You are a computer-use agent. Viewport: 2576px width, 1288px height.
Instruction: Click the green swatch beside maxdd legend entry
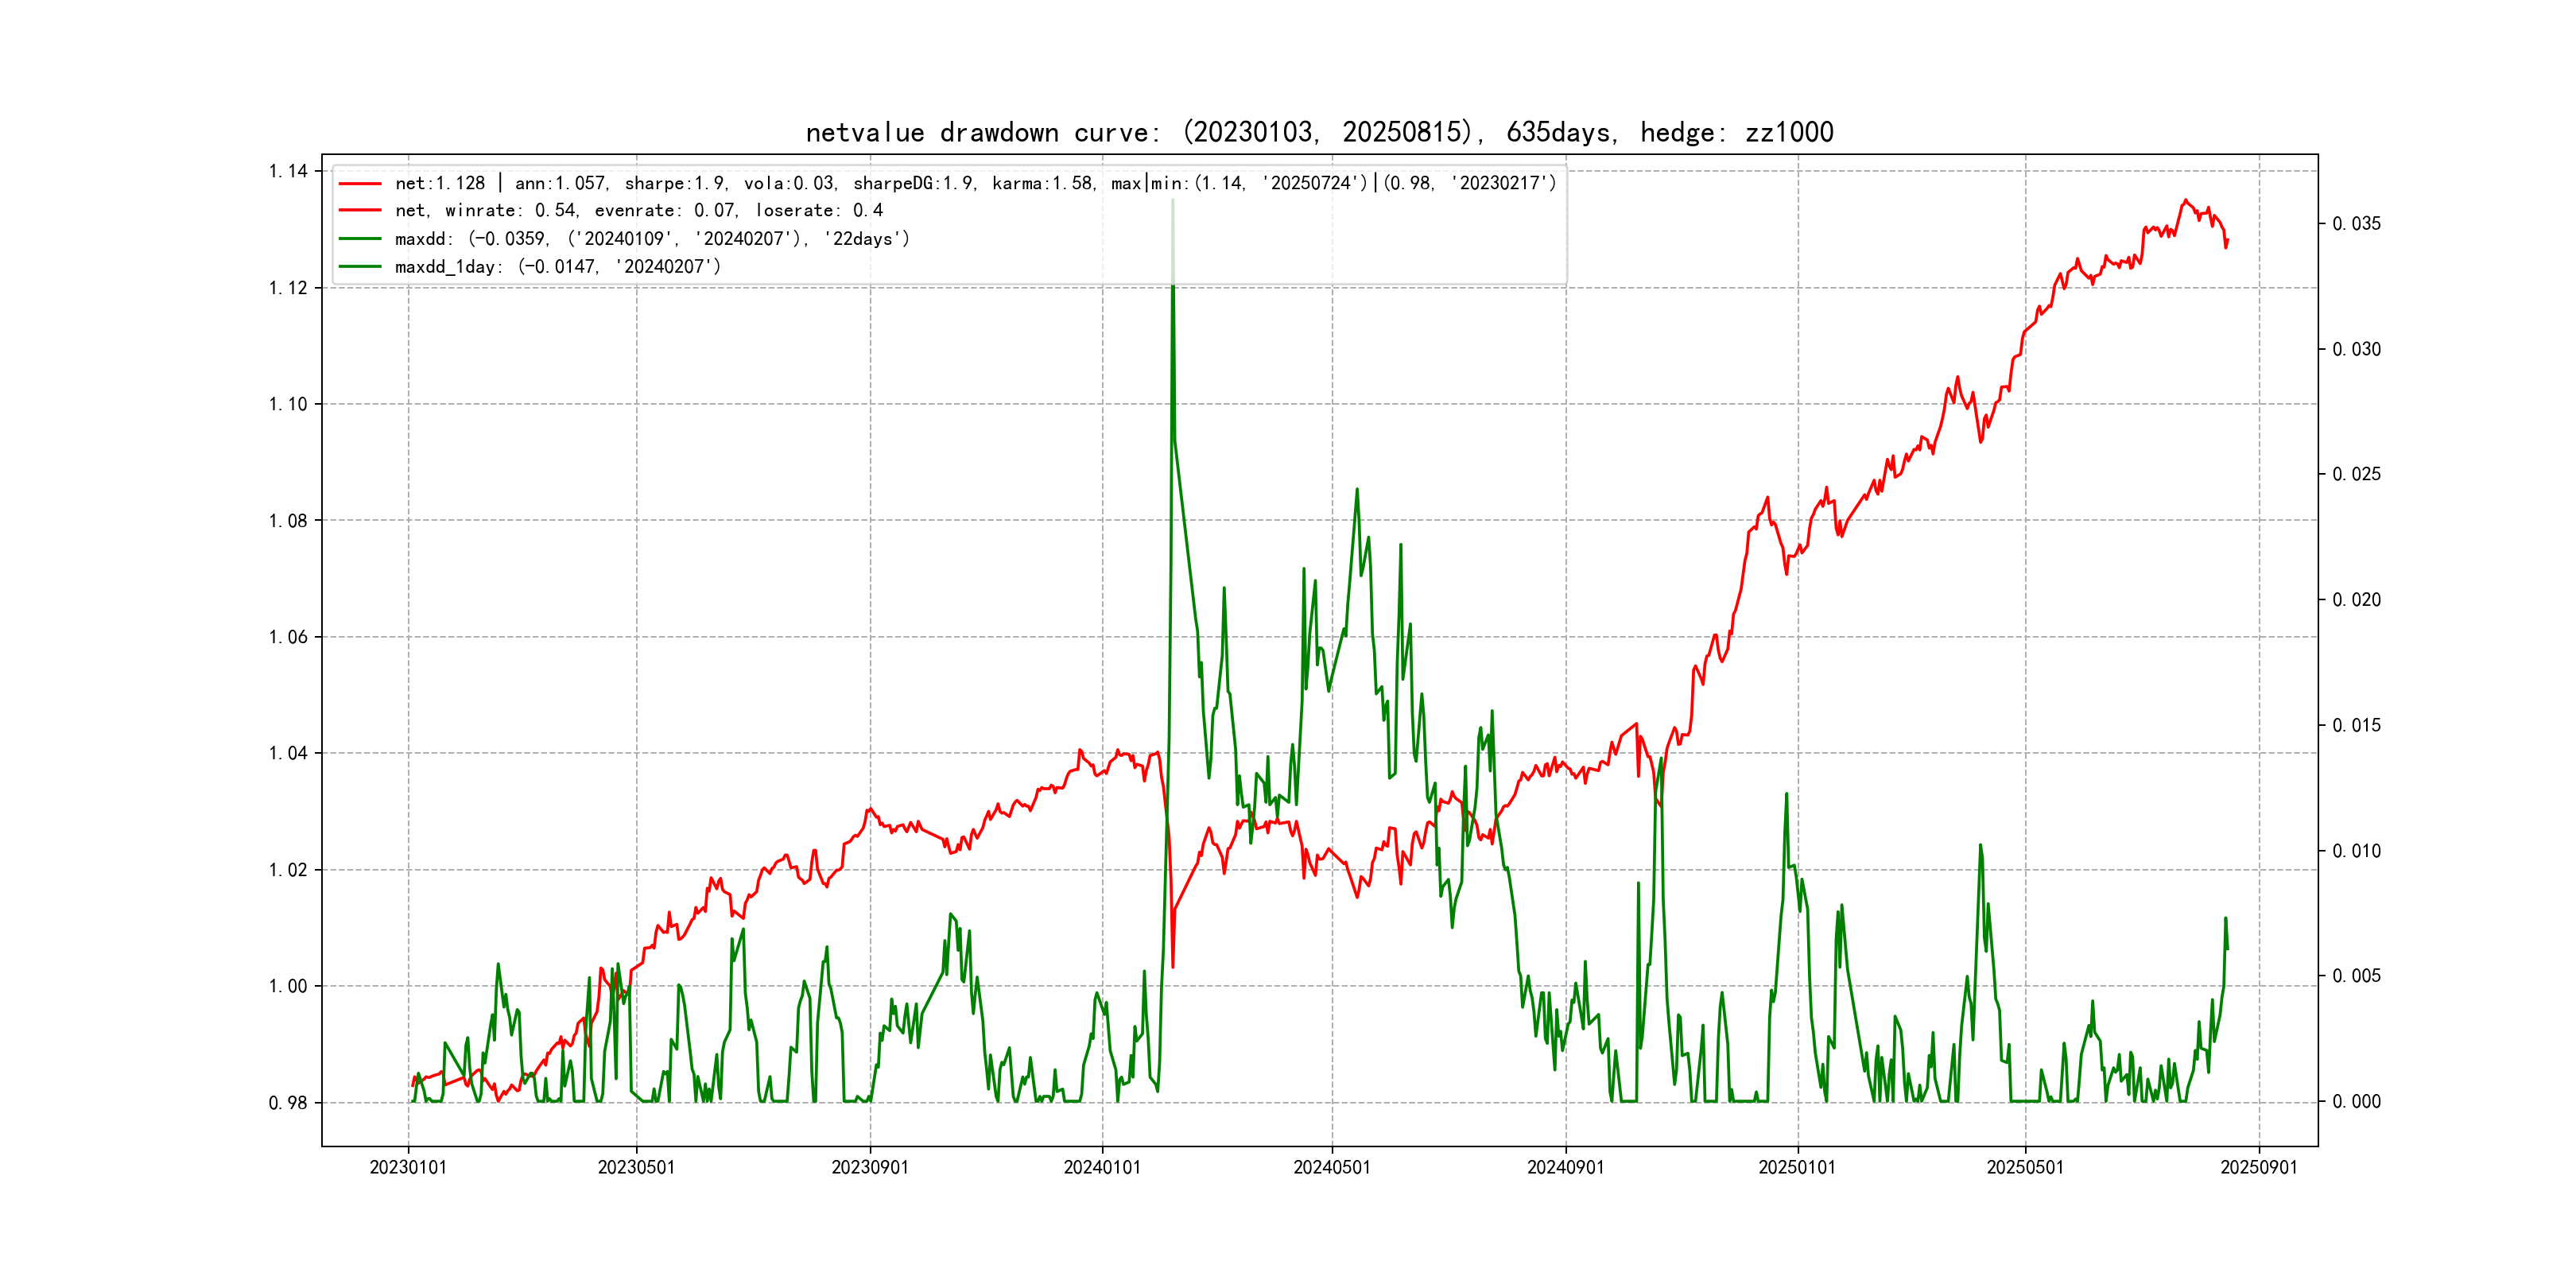(360, 239)
